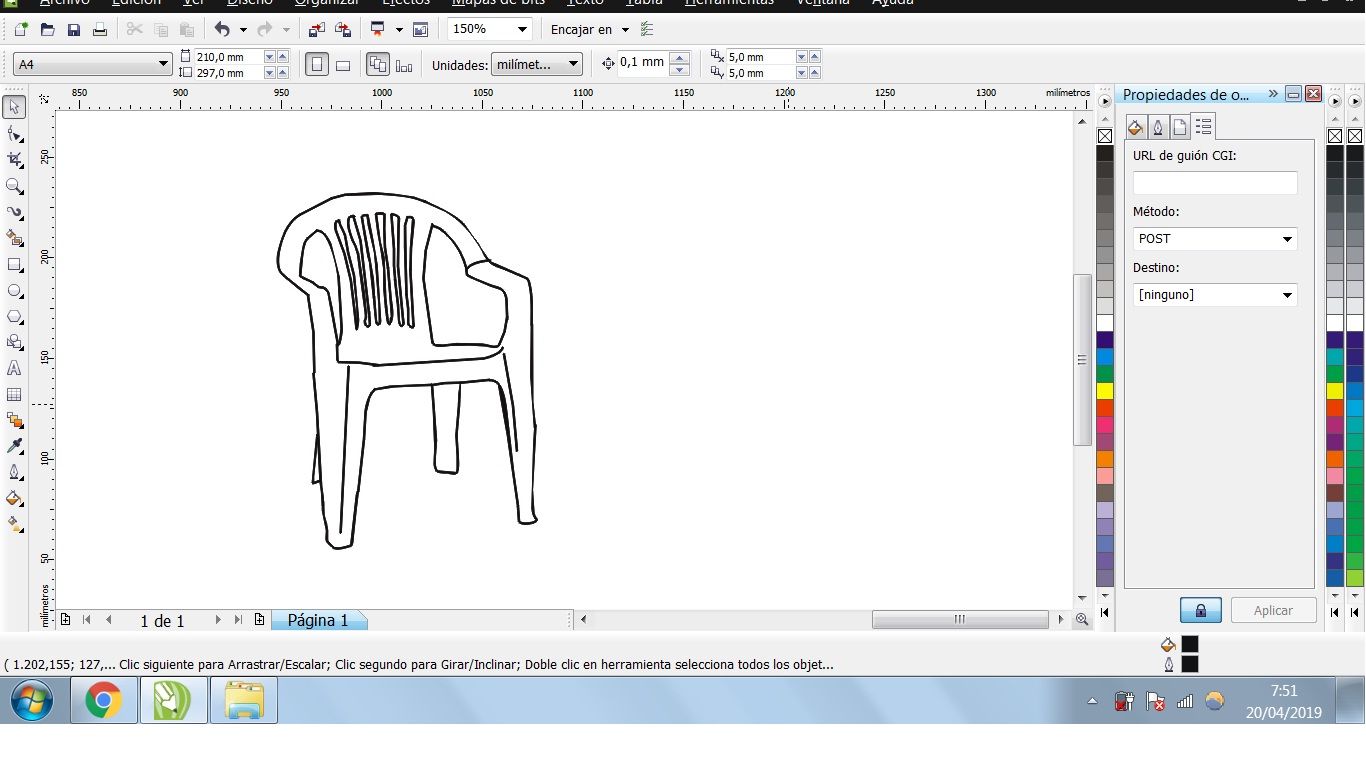Pick the yellow swatch in color palette
Screen dimensions: 1366x768
1105,391
